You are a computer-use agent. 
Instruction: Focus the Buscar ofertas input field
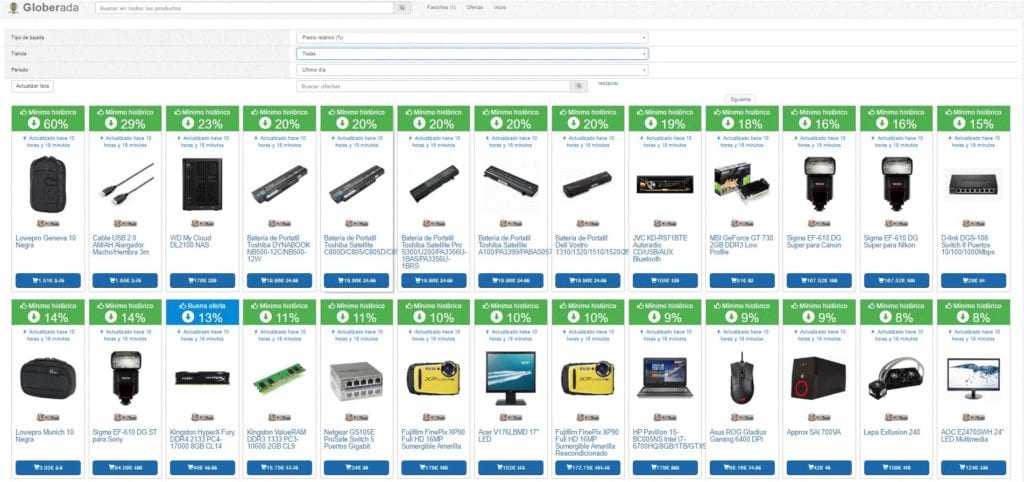434,87
